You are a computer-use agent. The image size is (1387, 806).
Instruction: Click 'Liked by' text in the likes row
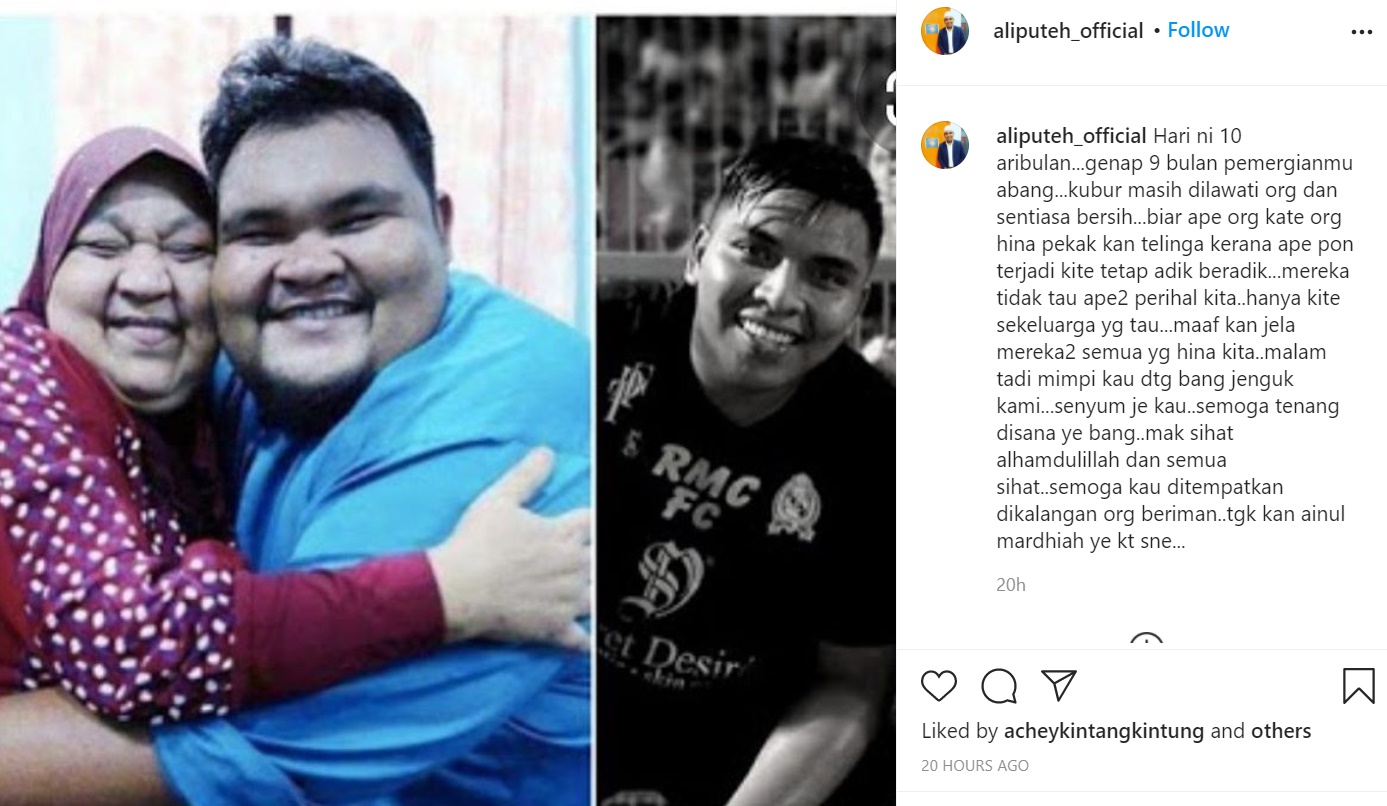pos(960,731)
